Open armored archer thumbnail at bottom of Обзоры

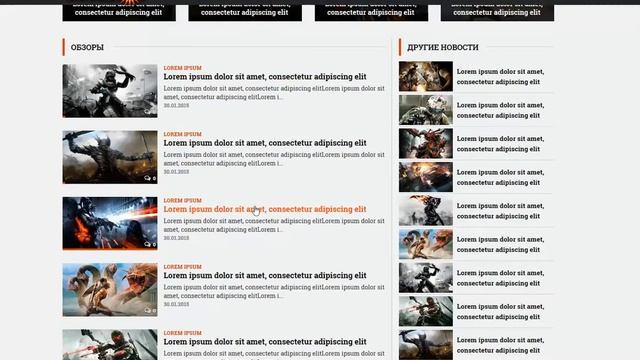point(110,344)
